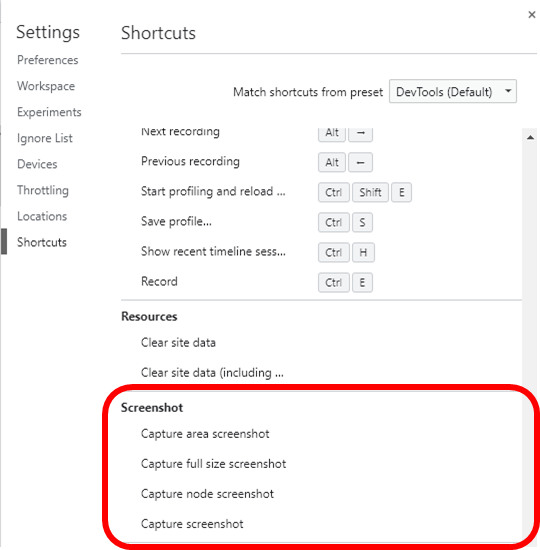This screenshot has height=550, width=540.
Task: Close the Settings panel with the X
Action: tap(532, 15)
